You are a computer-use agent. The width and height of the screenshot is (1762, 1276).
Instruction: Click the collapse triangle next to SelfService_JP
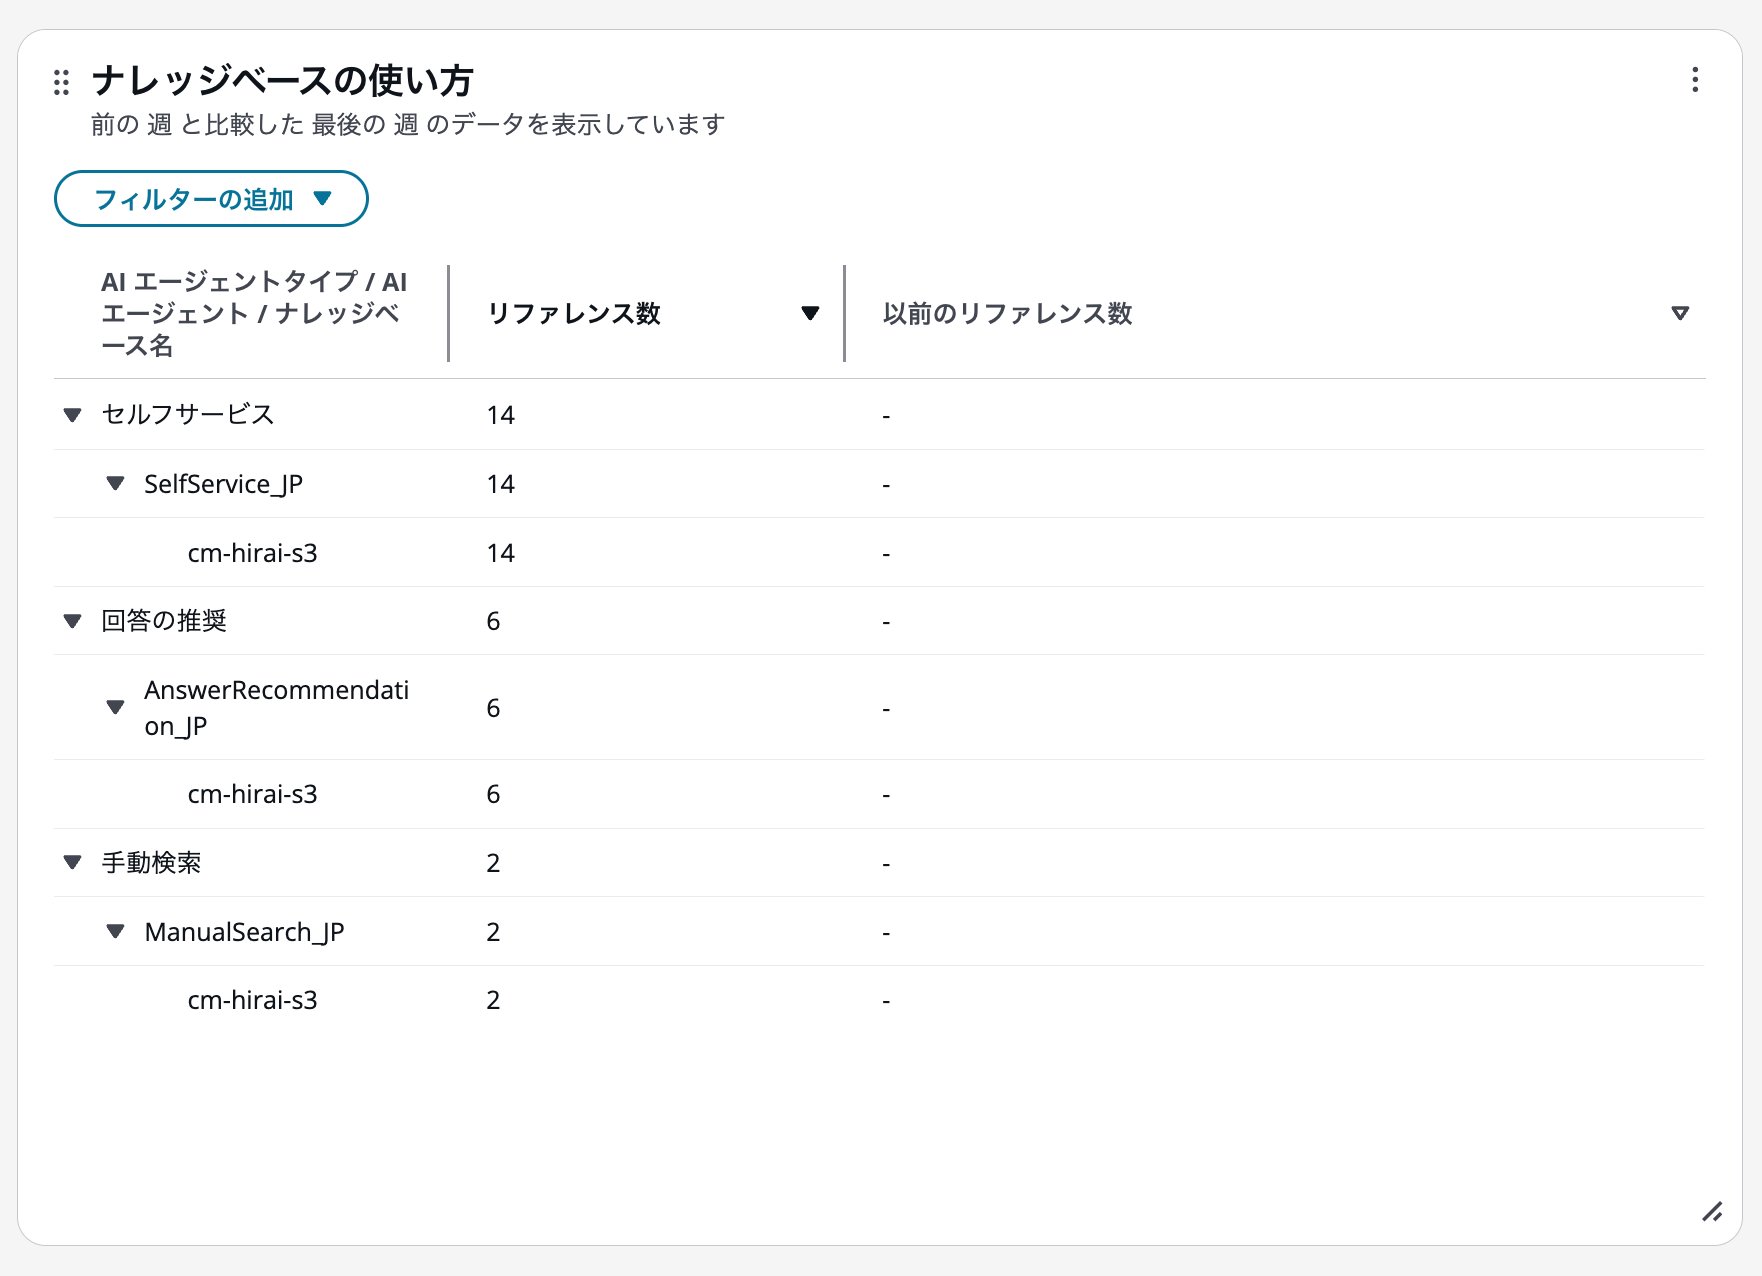point(115,483)
